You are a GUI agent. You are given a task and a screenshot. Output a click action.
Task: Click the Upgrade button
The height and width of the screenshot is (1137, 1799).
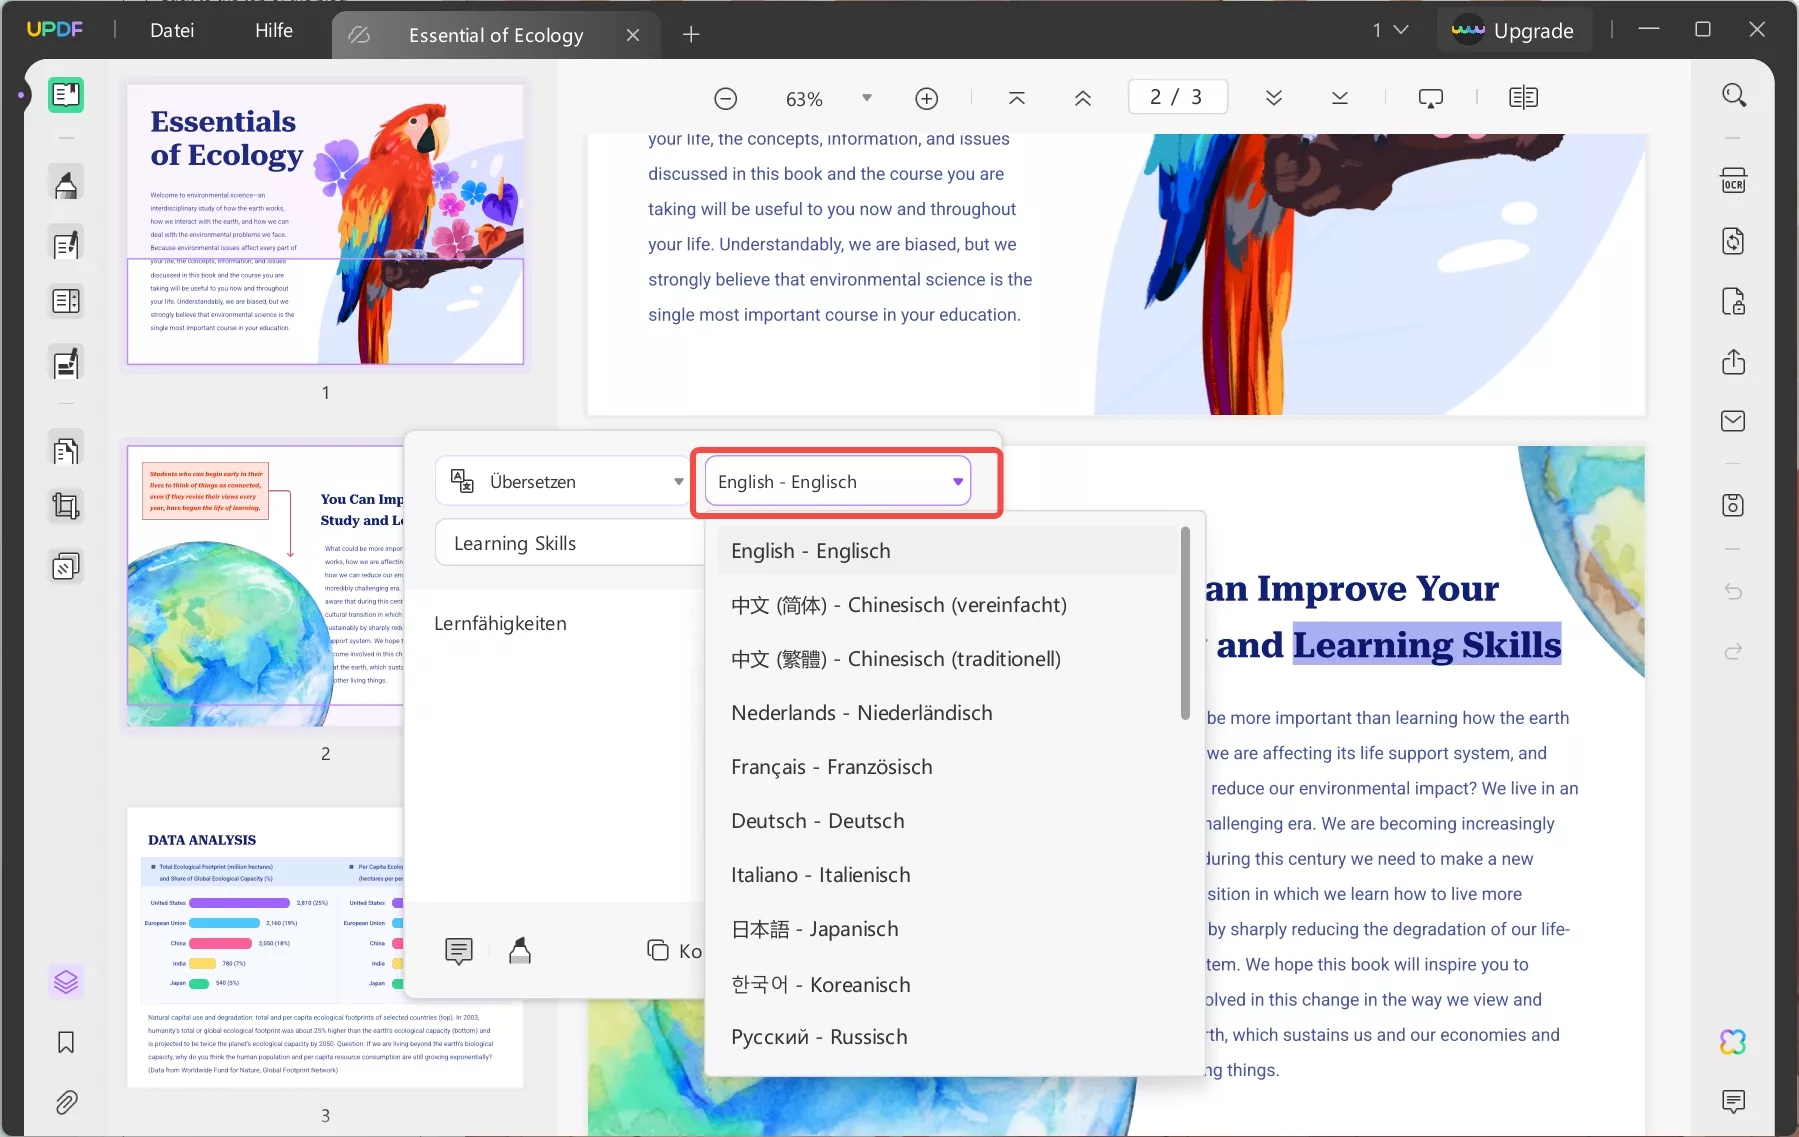tap(1512, 30)
